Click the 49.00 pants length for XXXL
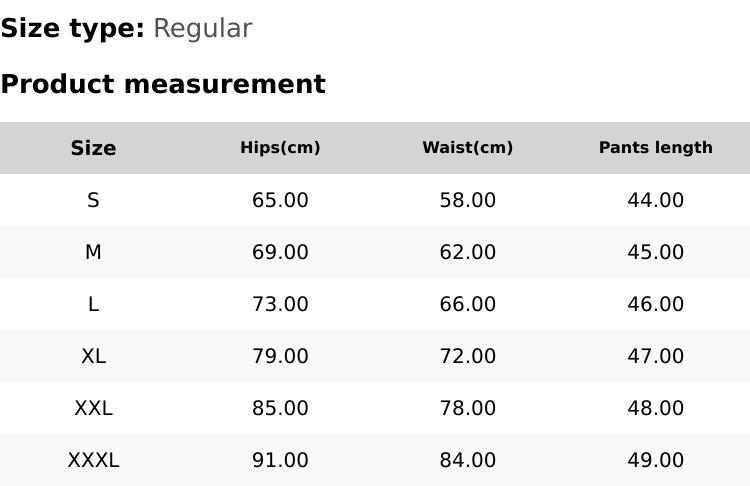This screenshot has height=486, width=750. pos(655,460)
